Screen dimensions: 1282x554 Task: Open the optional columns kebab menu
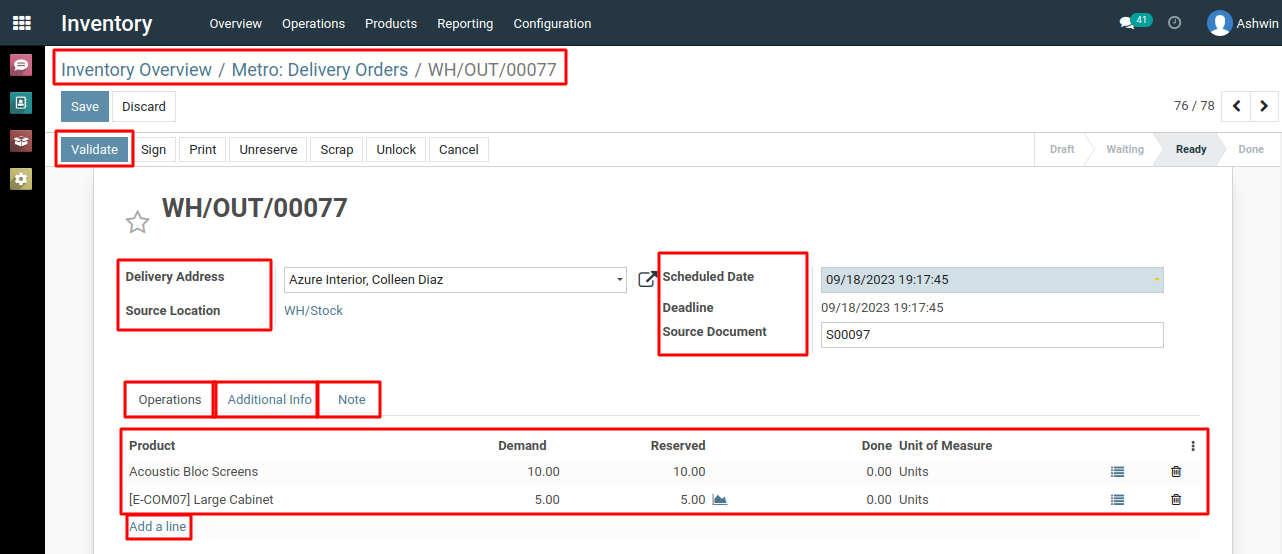pos(1193,446)
